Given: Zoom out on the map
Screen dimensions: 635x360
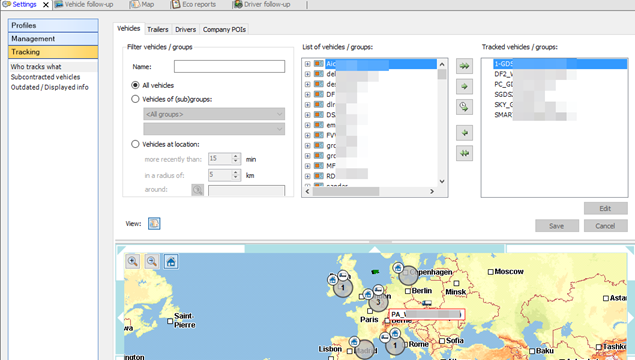Looking at the screenshot, I should 152,262.
